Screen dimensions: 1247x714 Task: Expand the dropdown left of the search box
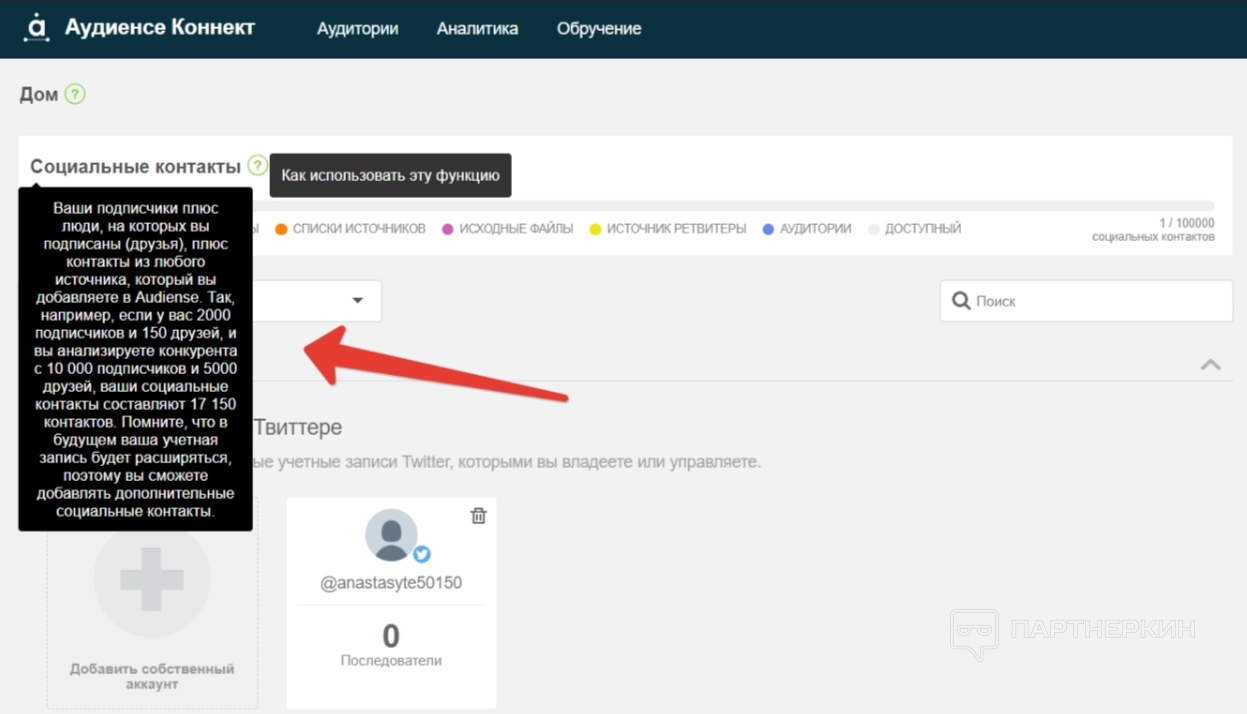(357, 301)
